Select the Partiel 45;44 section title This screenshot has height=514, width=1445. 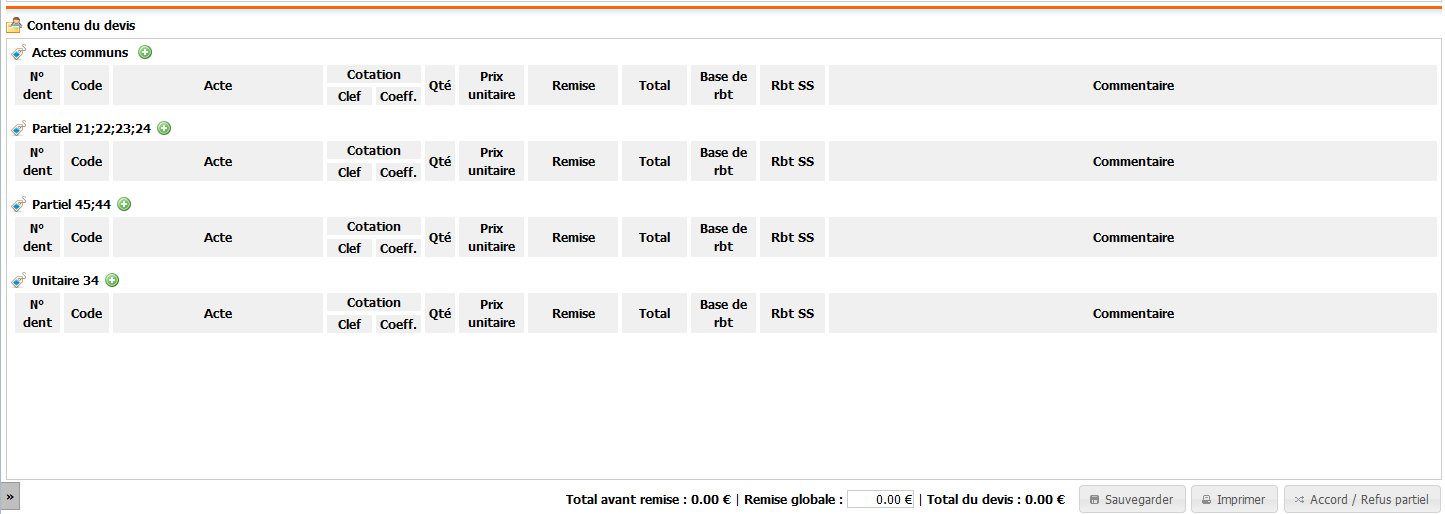tap(71, 204)
